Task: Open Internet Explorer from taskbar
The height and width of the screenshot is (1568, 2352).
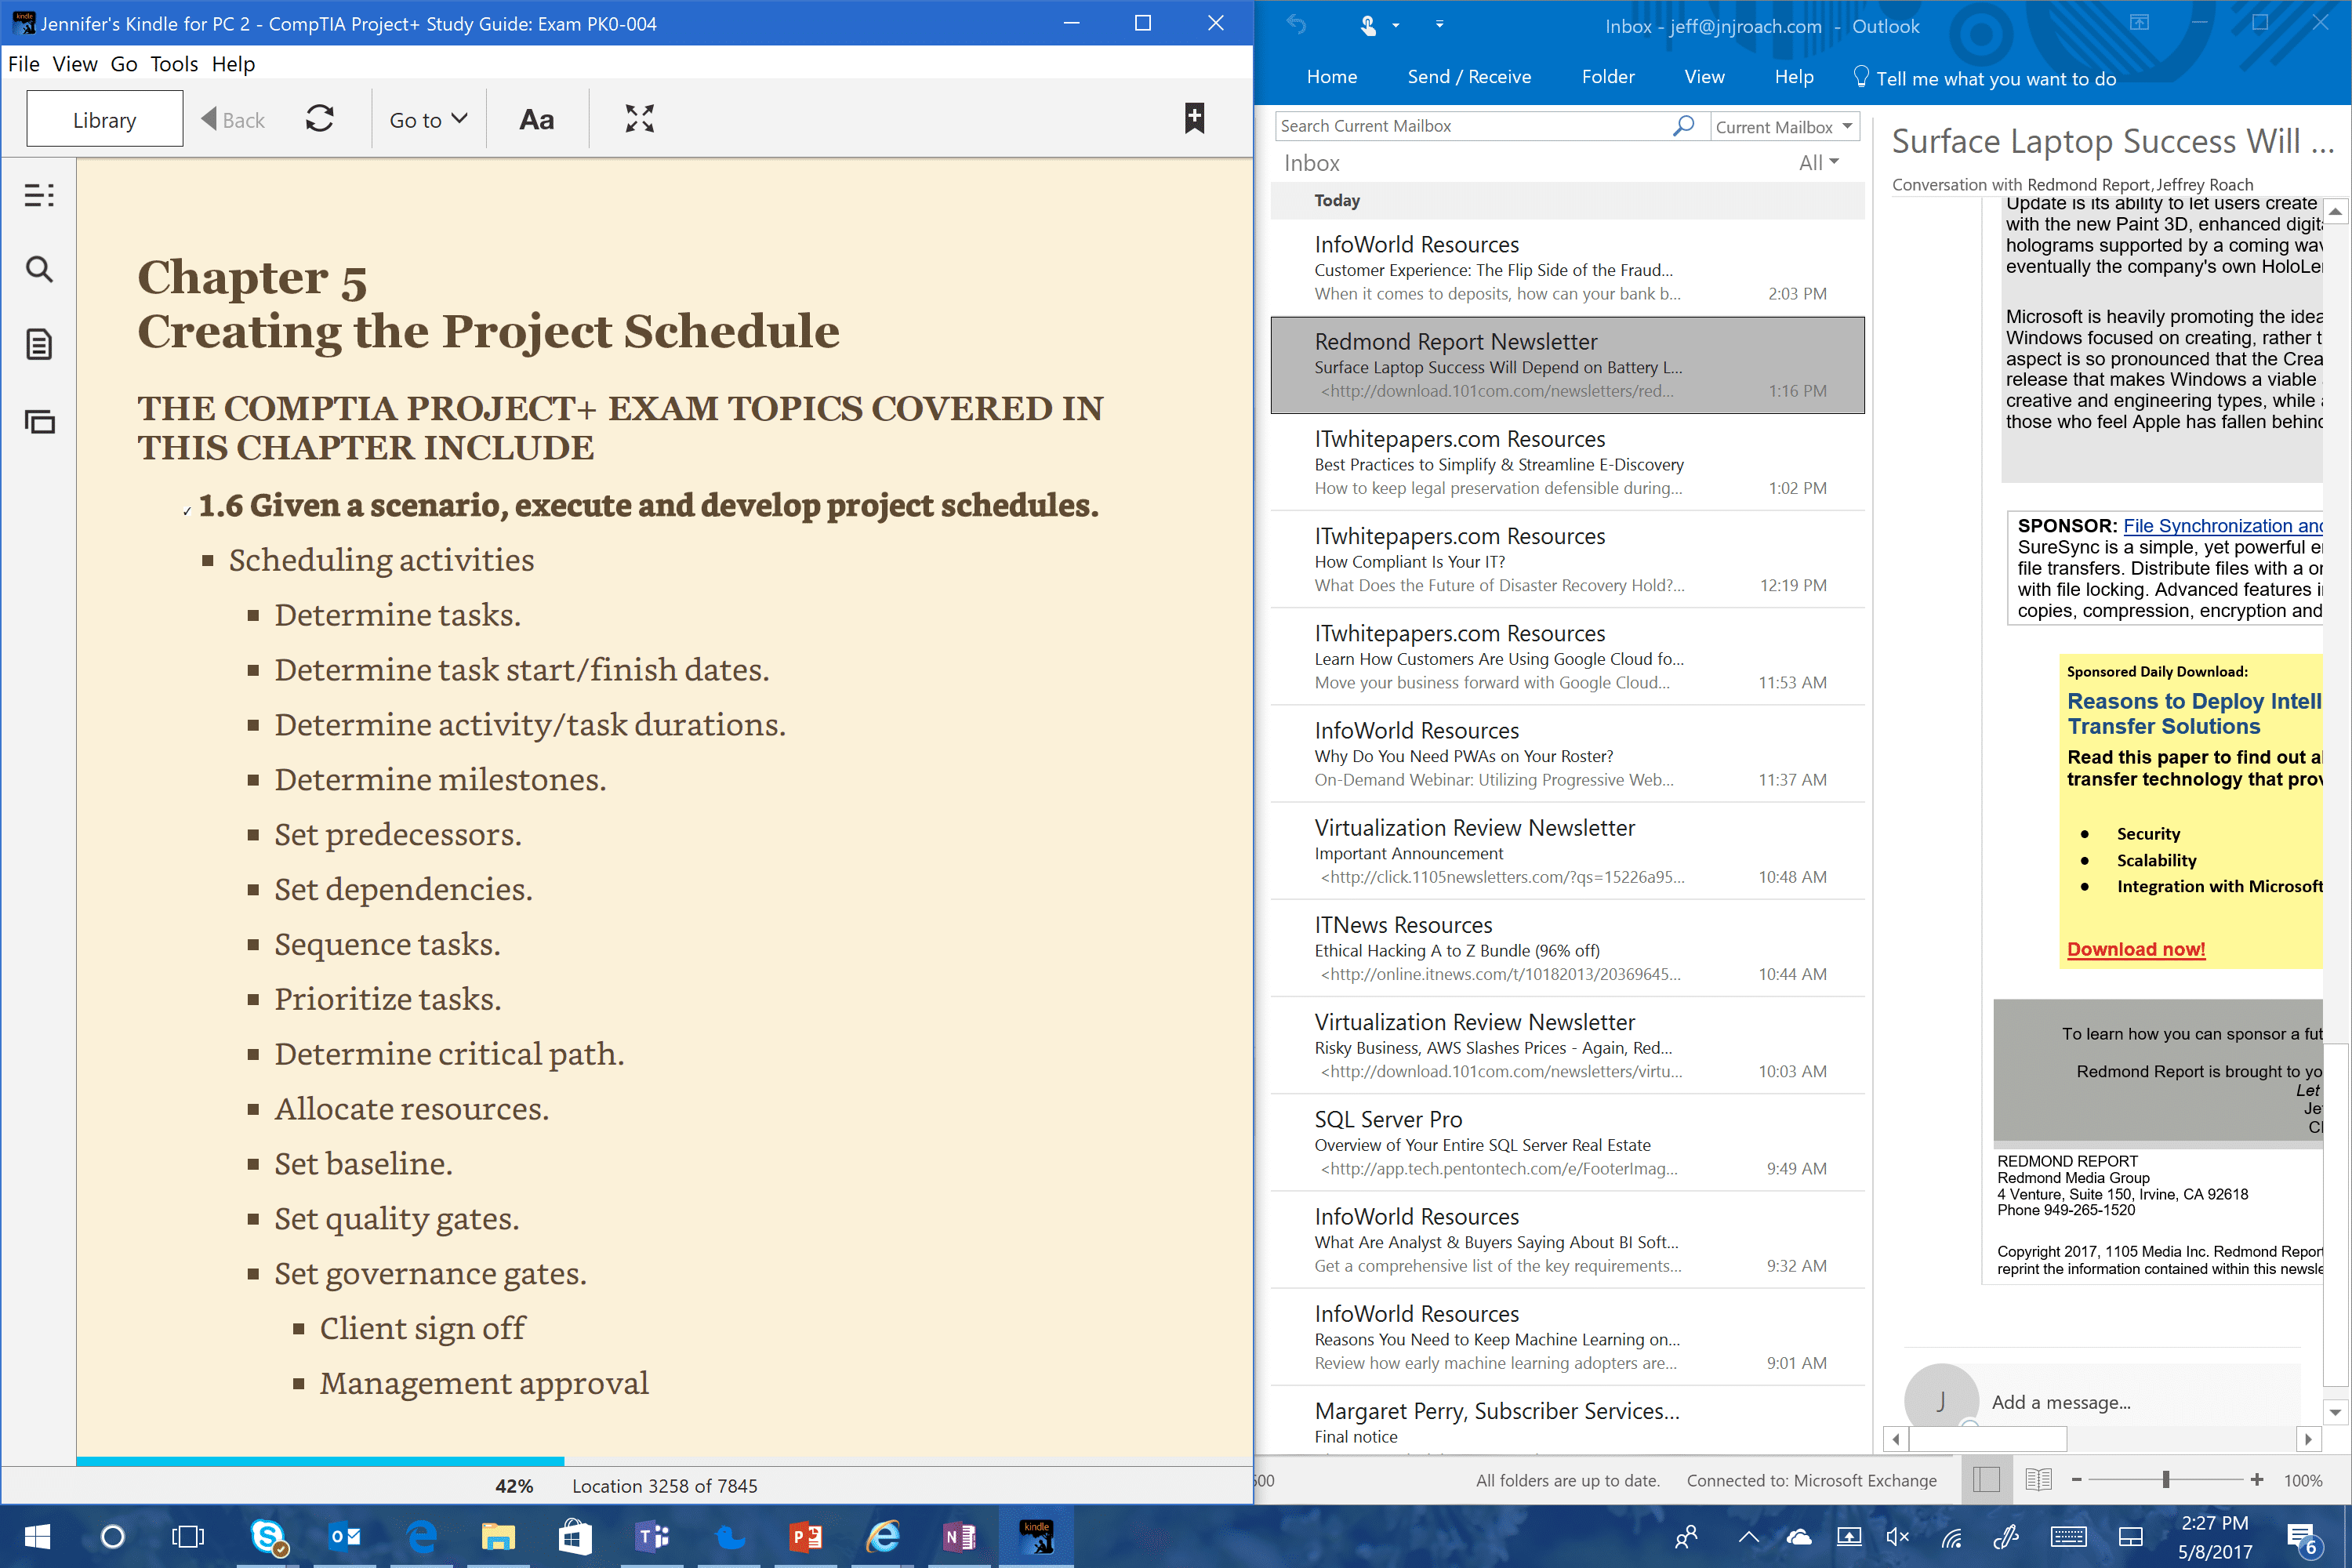Action: coord(883,1536)
